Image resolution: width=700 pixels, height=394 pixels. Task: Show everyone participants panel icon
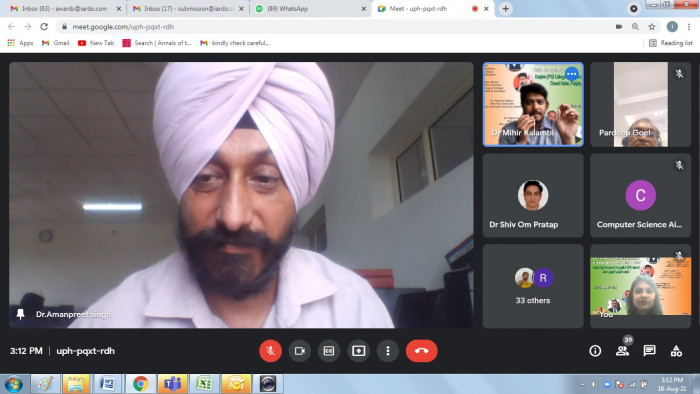point(622,351)
